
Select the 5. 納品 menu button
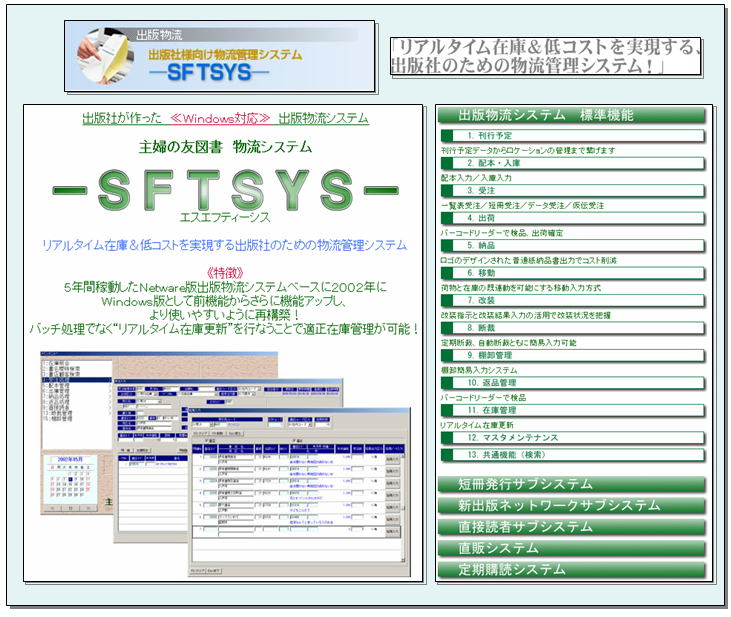click(x=572, y=246)
